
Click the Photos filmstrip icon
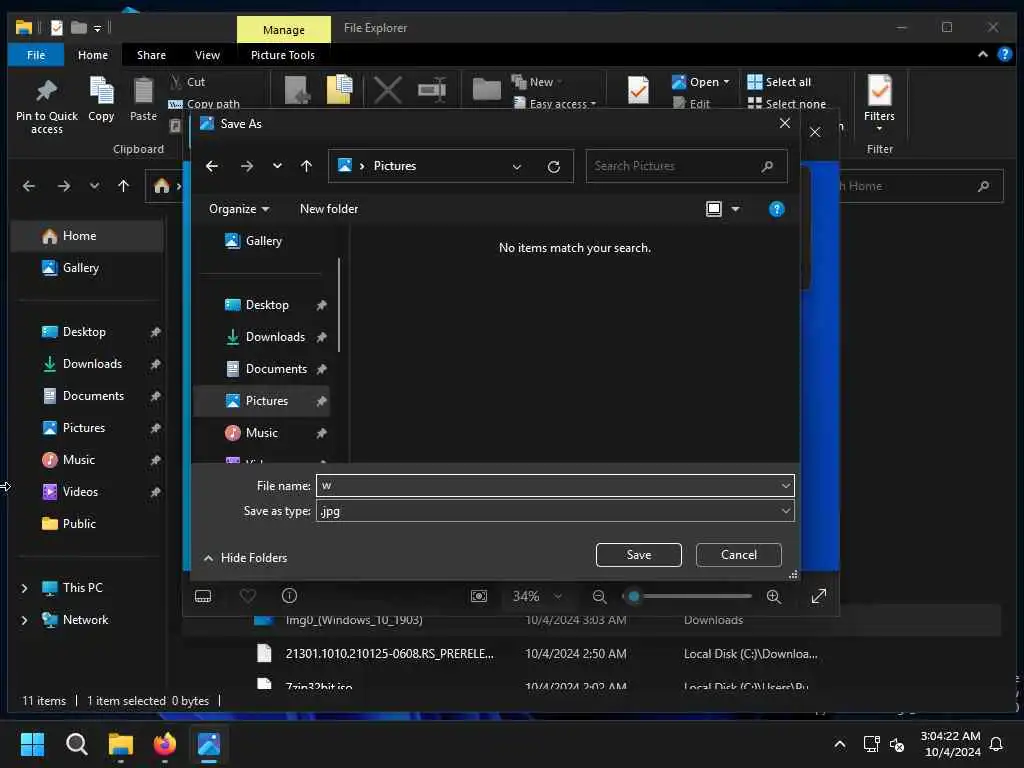[203, 596]
